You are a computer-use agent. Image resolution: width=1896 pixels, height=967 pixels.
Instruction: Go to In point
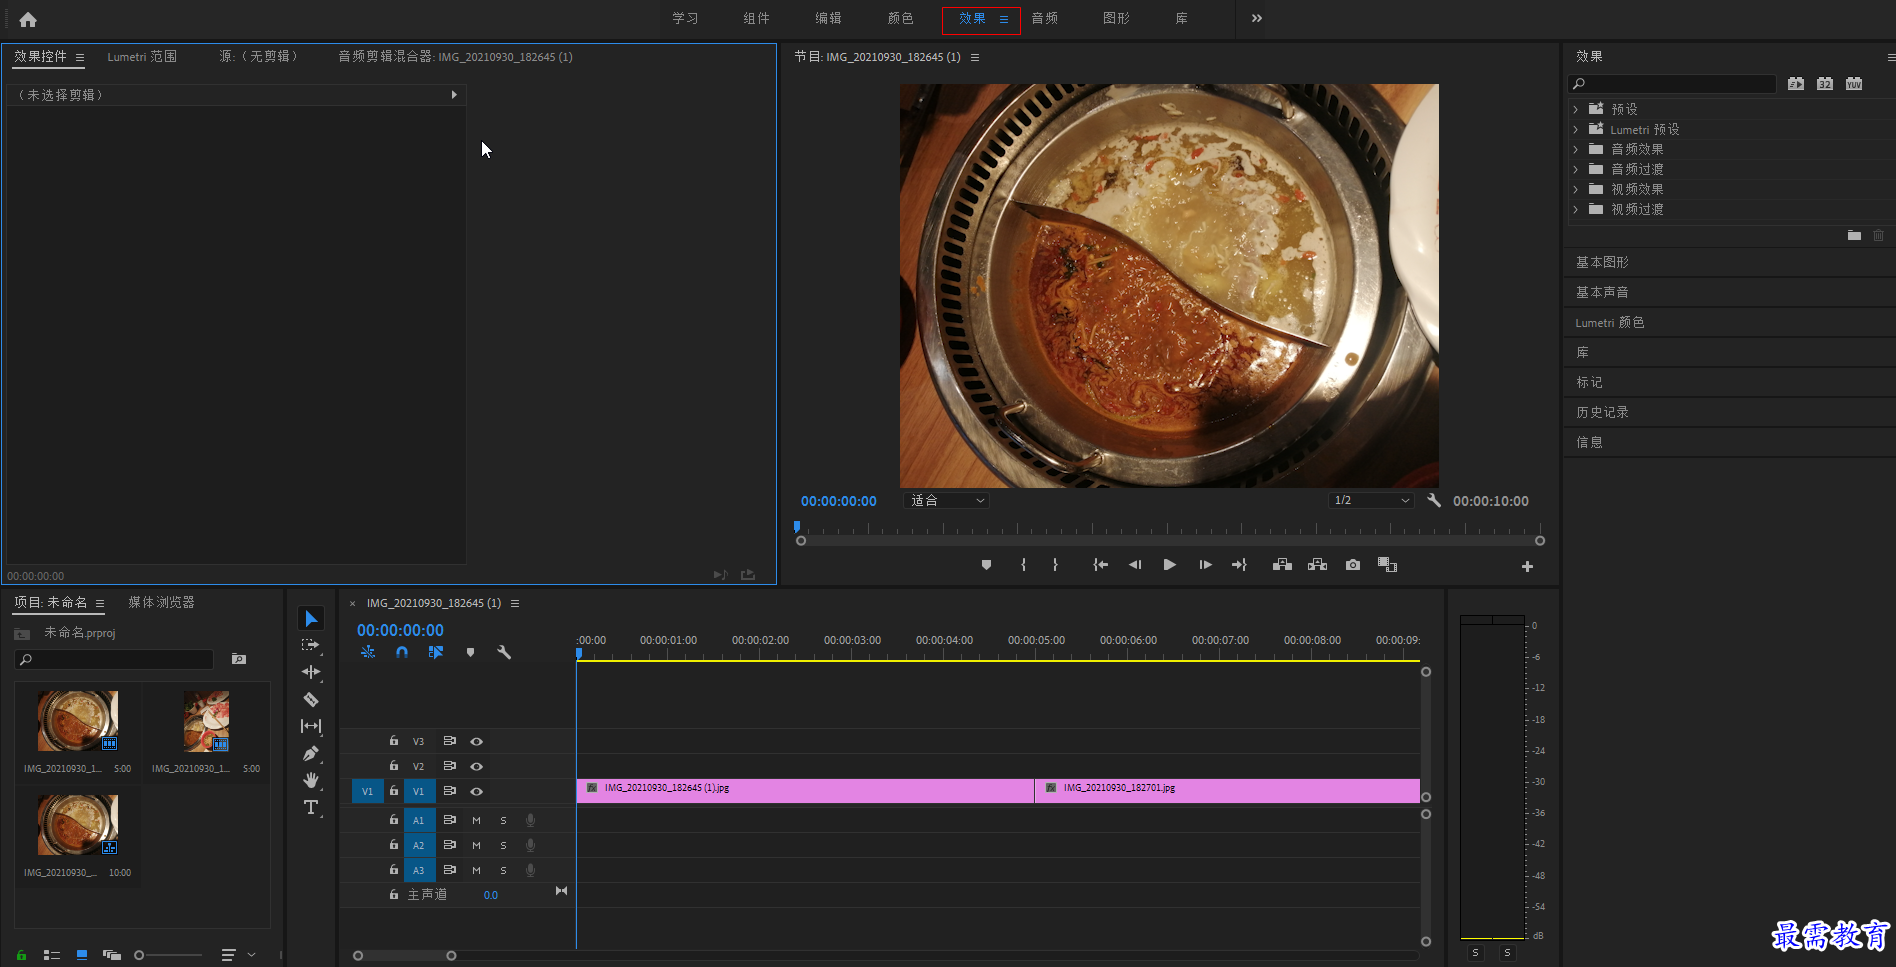click(1100, 565)
